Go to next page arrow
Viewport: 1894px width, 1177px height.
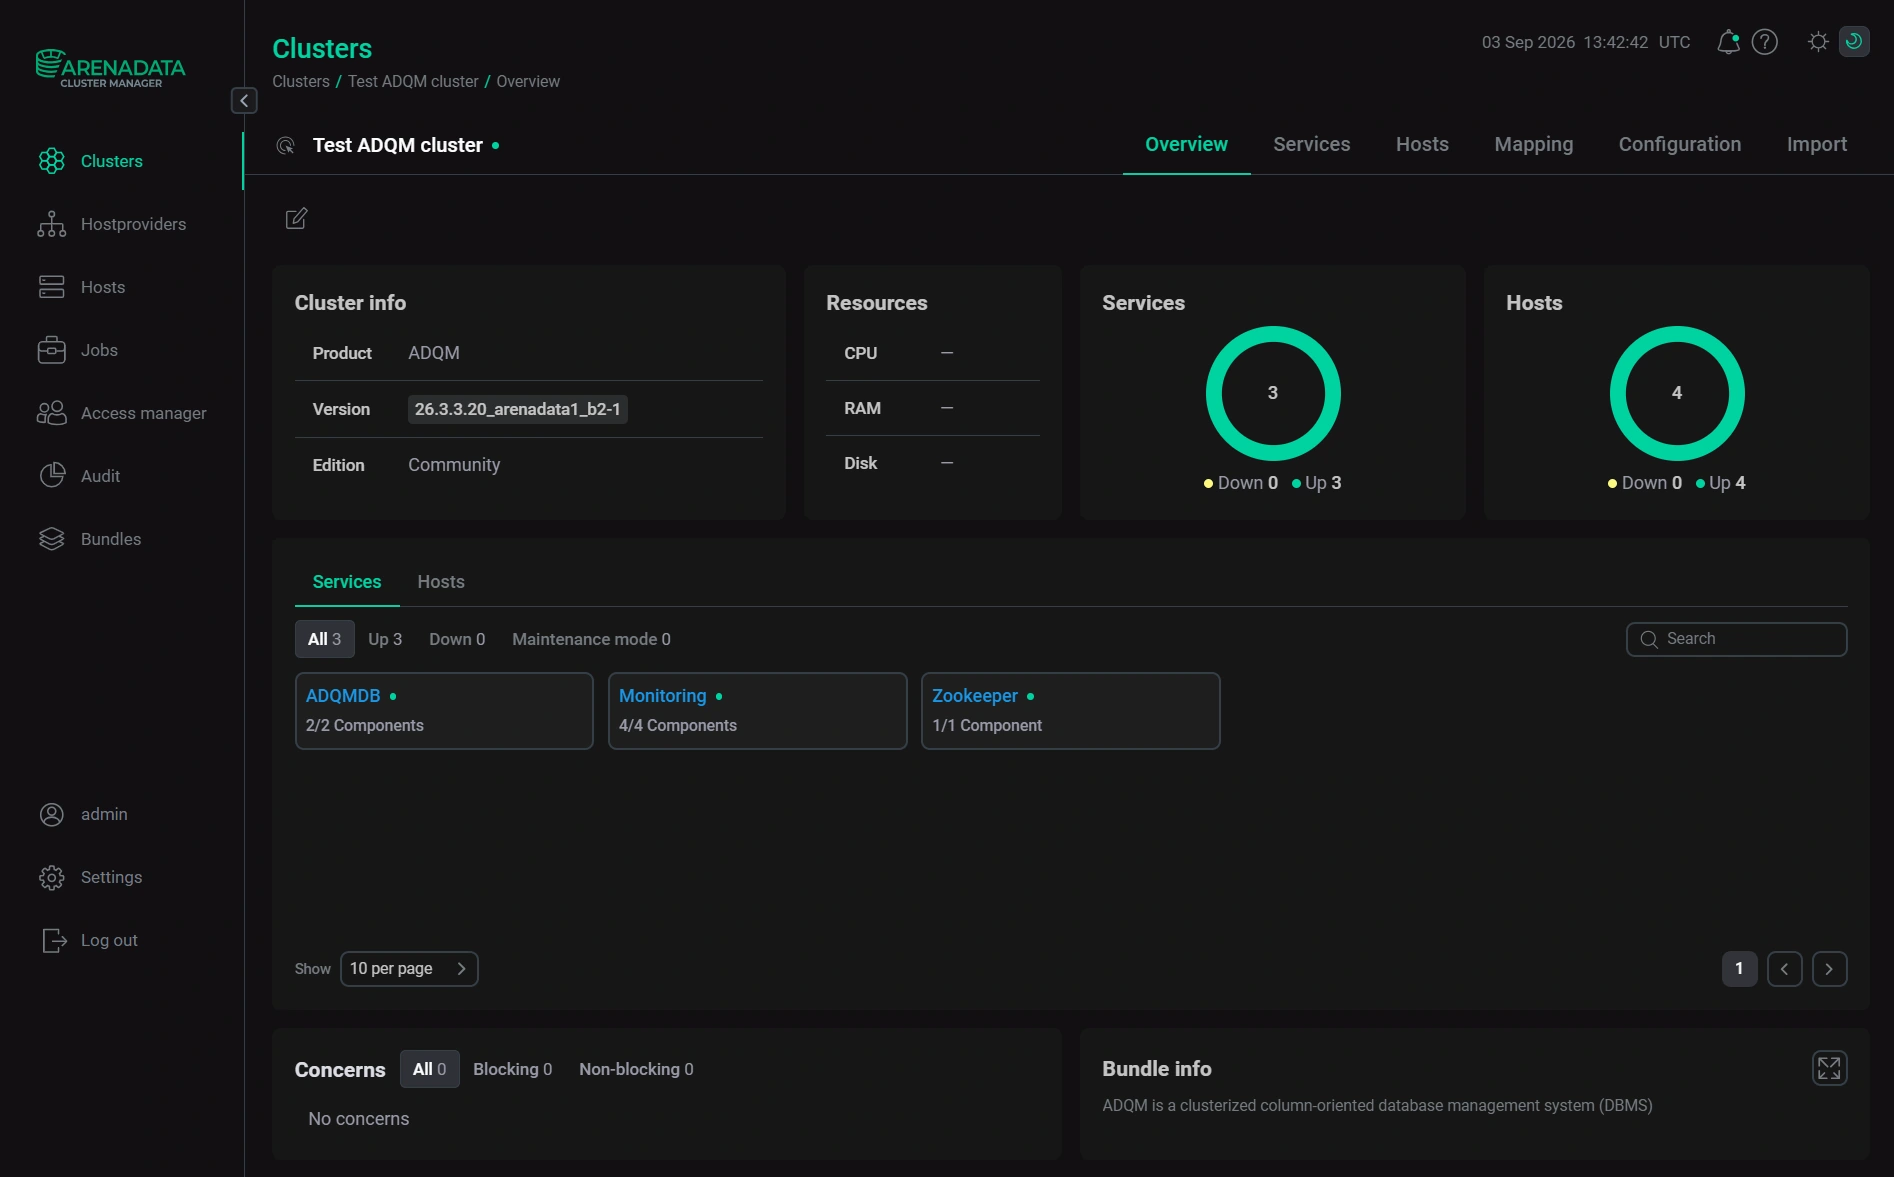[1829, 969]
